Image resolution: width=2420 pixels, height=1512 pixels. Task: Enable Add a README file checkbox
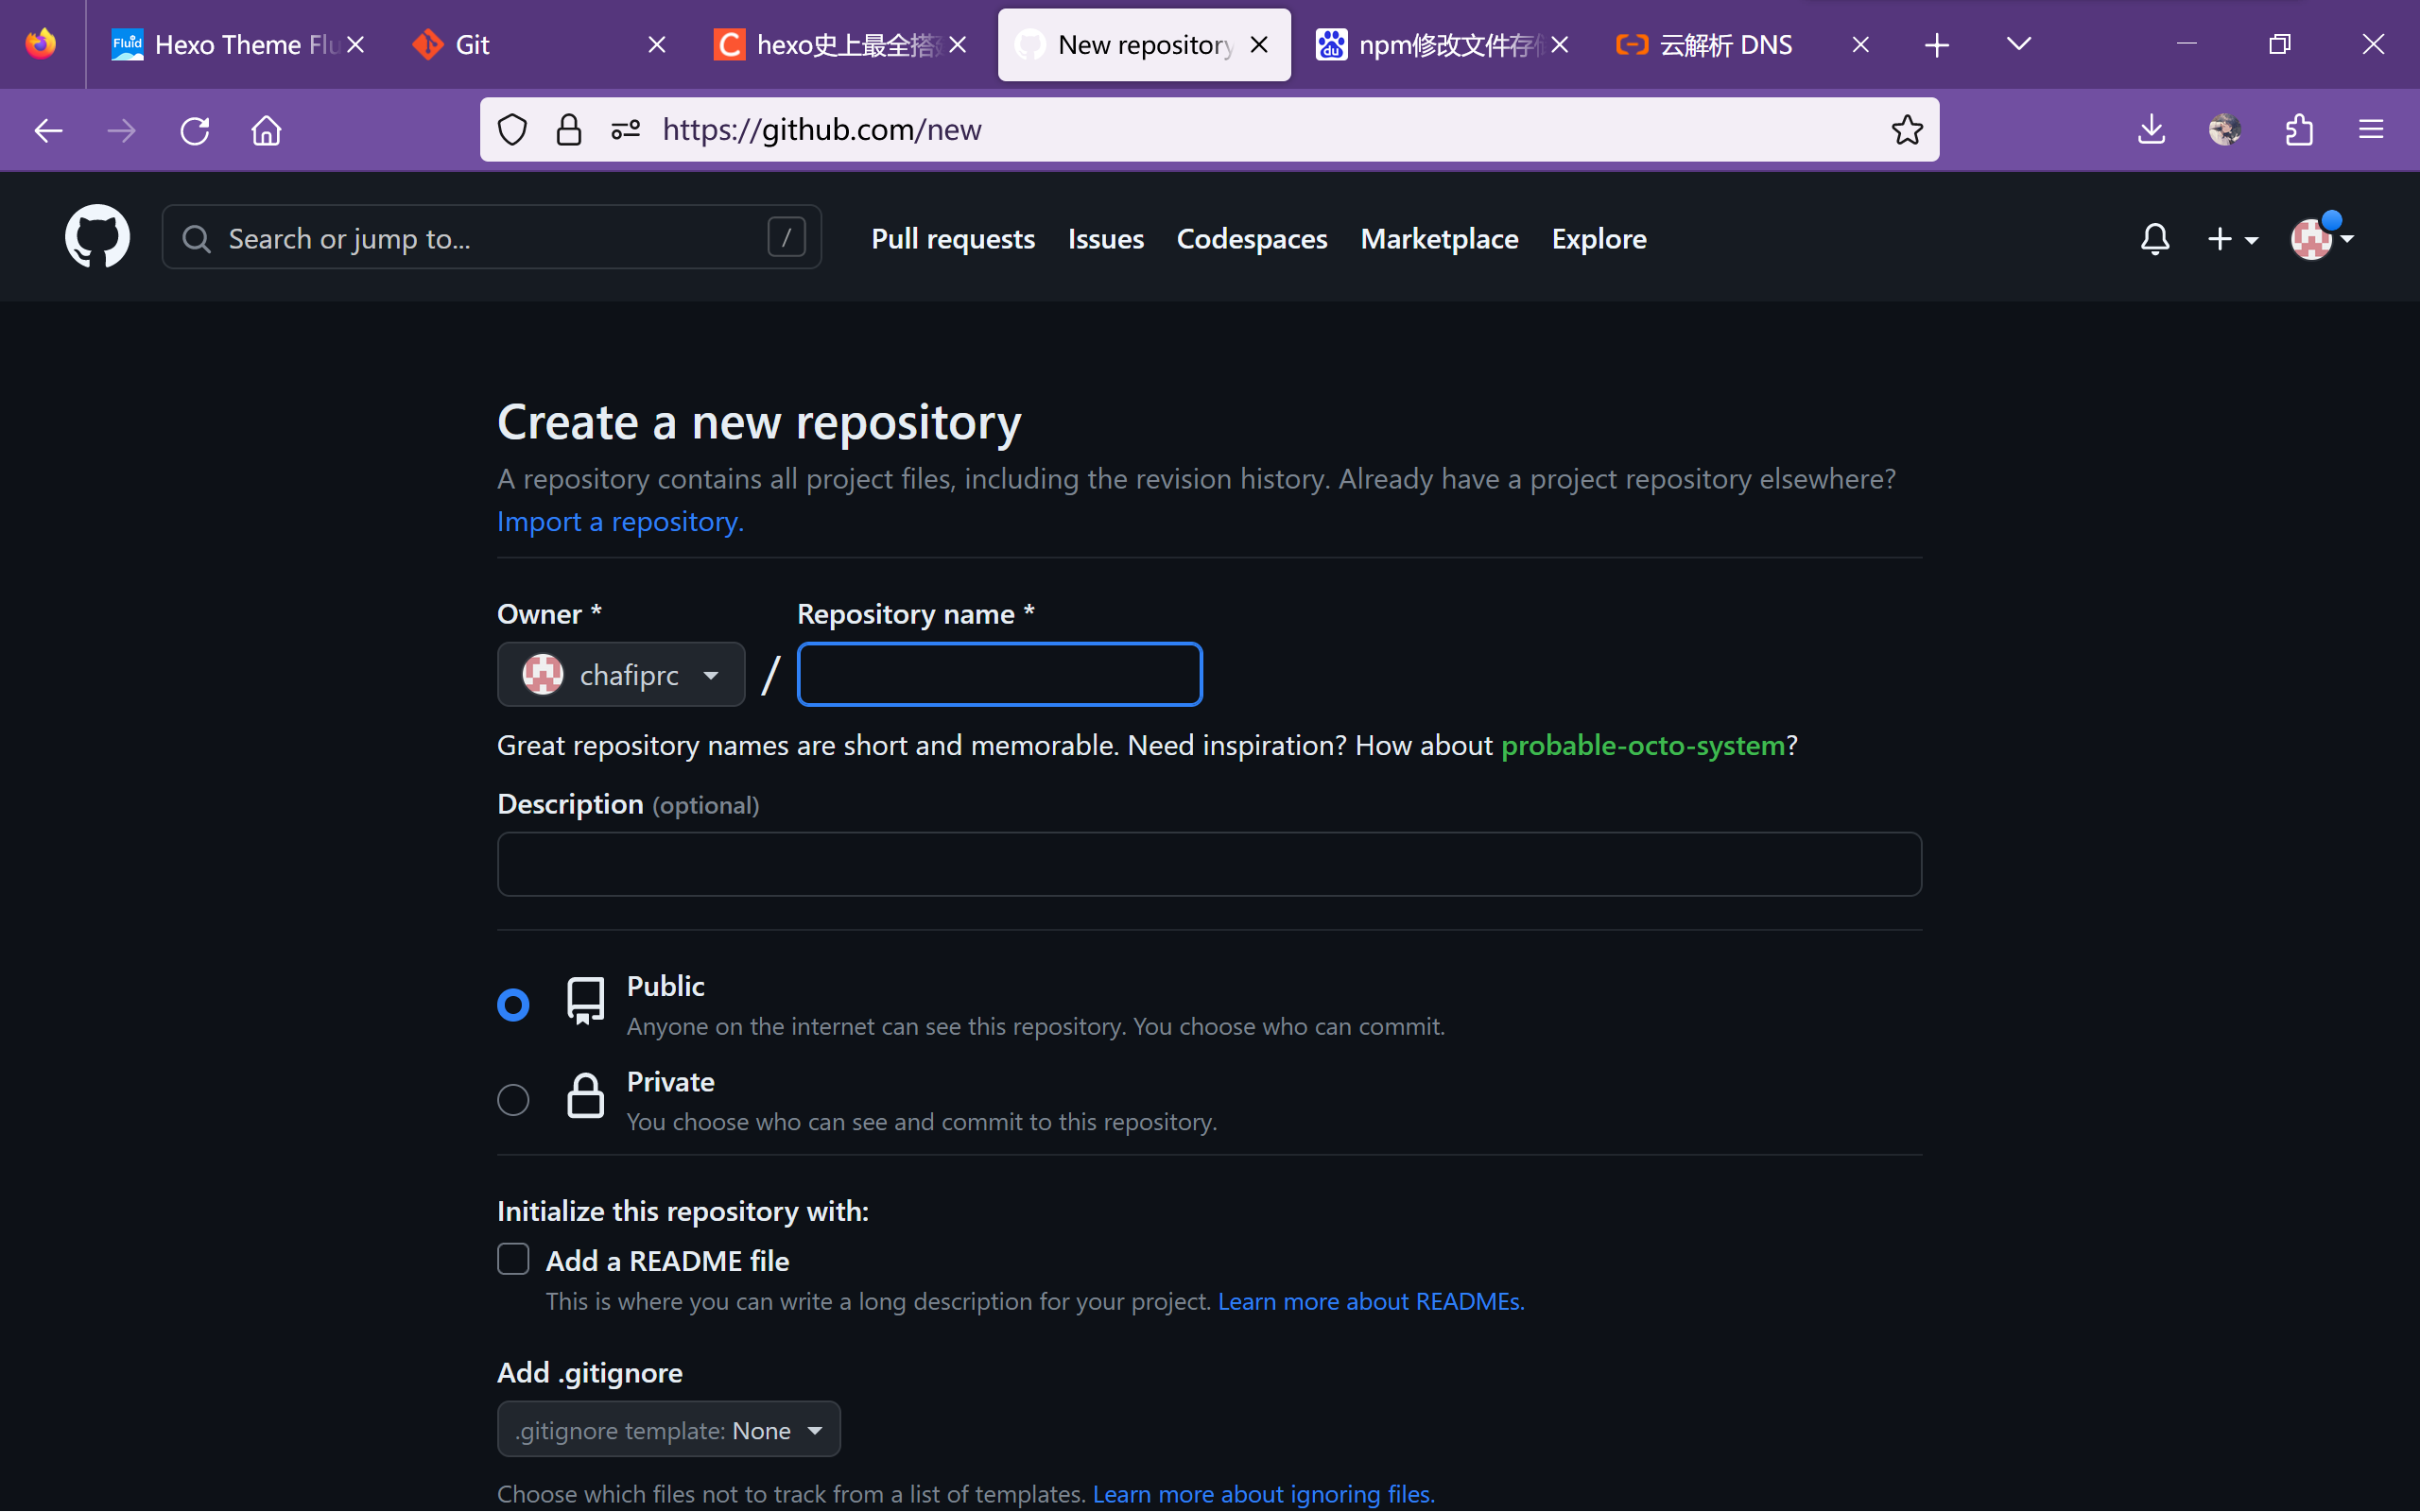(513, 1259)
